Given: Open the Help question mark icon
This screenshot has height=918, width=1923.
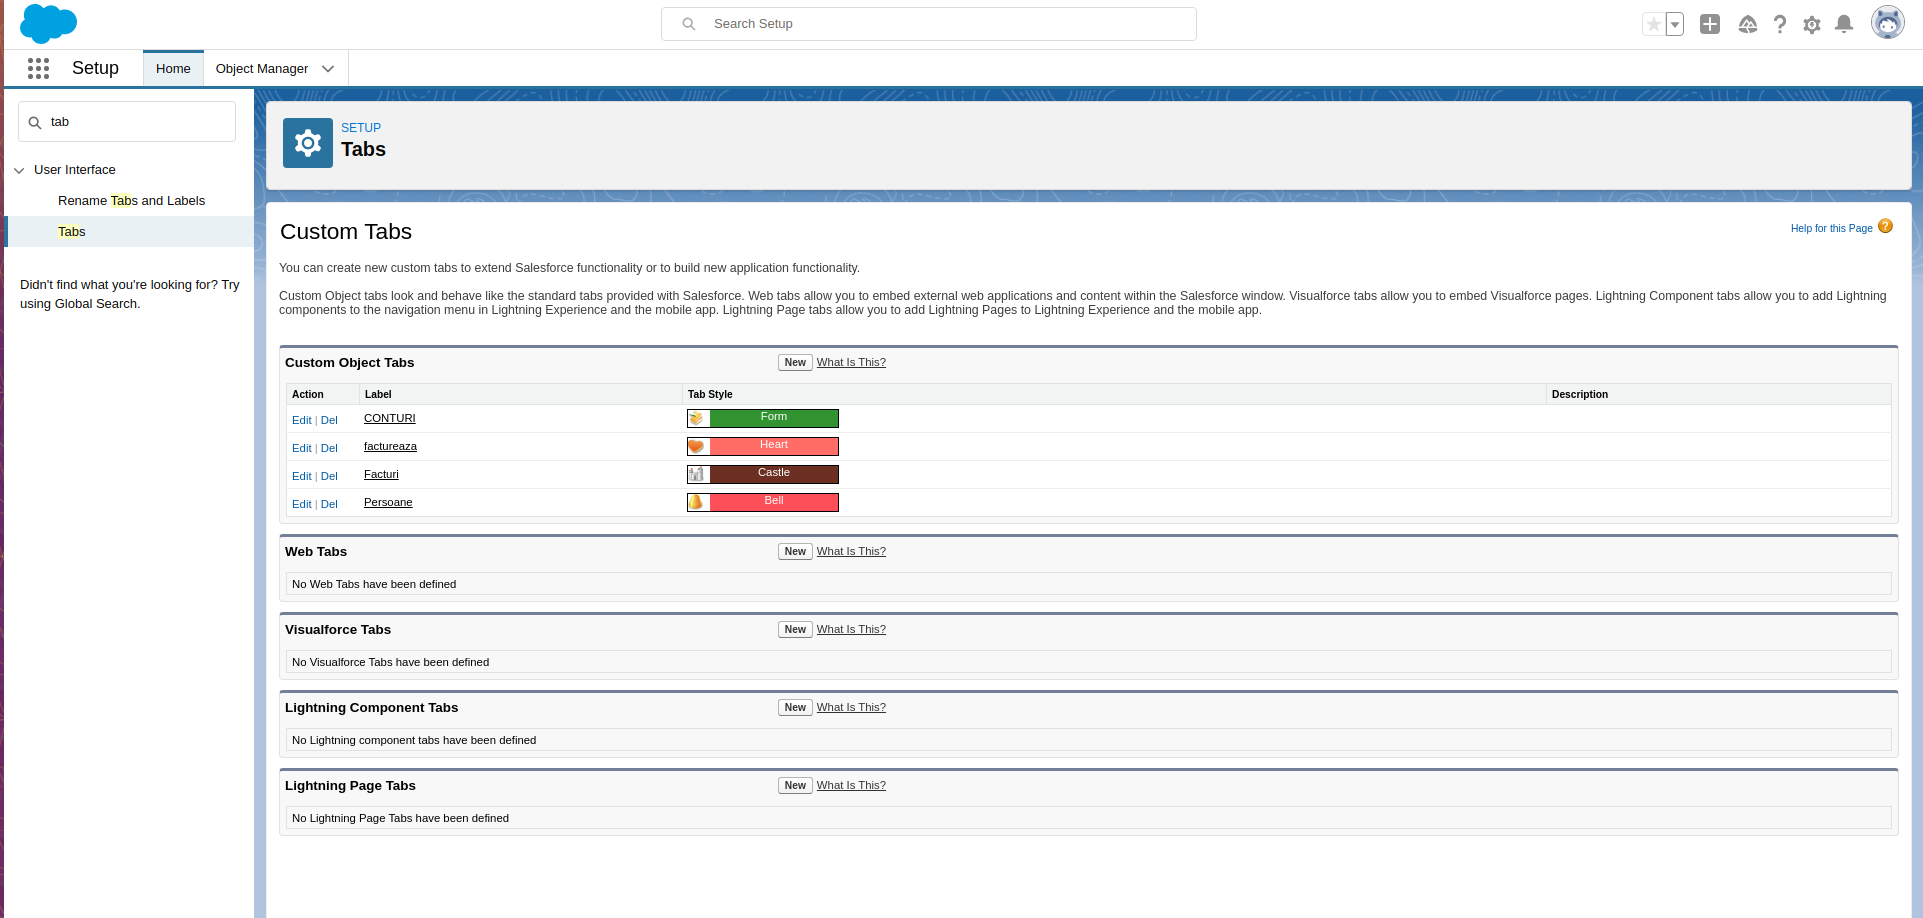Looking at the screenshot, I should [x=1780, y=24].
